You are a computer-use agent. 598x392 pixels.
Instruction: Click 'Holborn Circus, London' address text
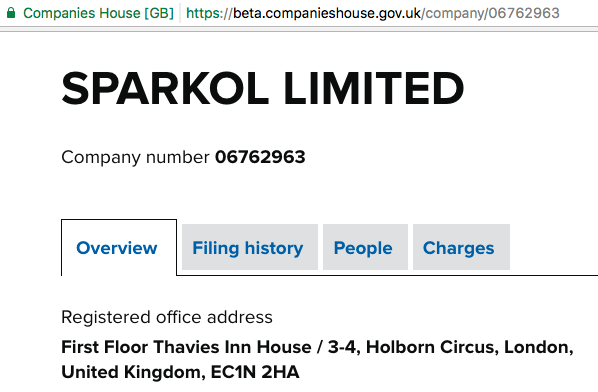click(x=469, y=347)
